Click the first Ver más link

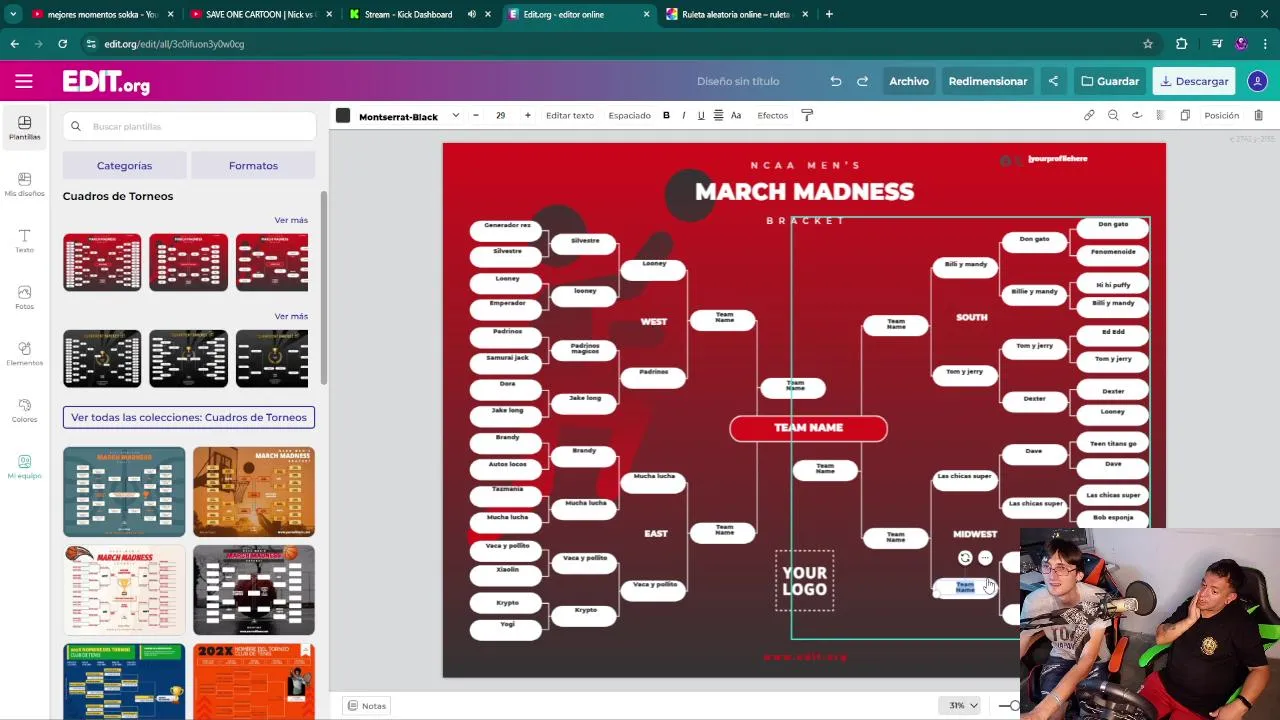(x=291, y=220)
